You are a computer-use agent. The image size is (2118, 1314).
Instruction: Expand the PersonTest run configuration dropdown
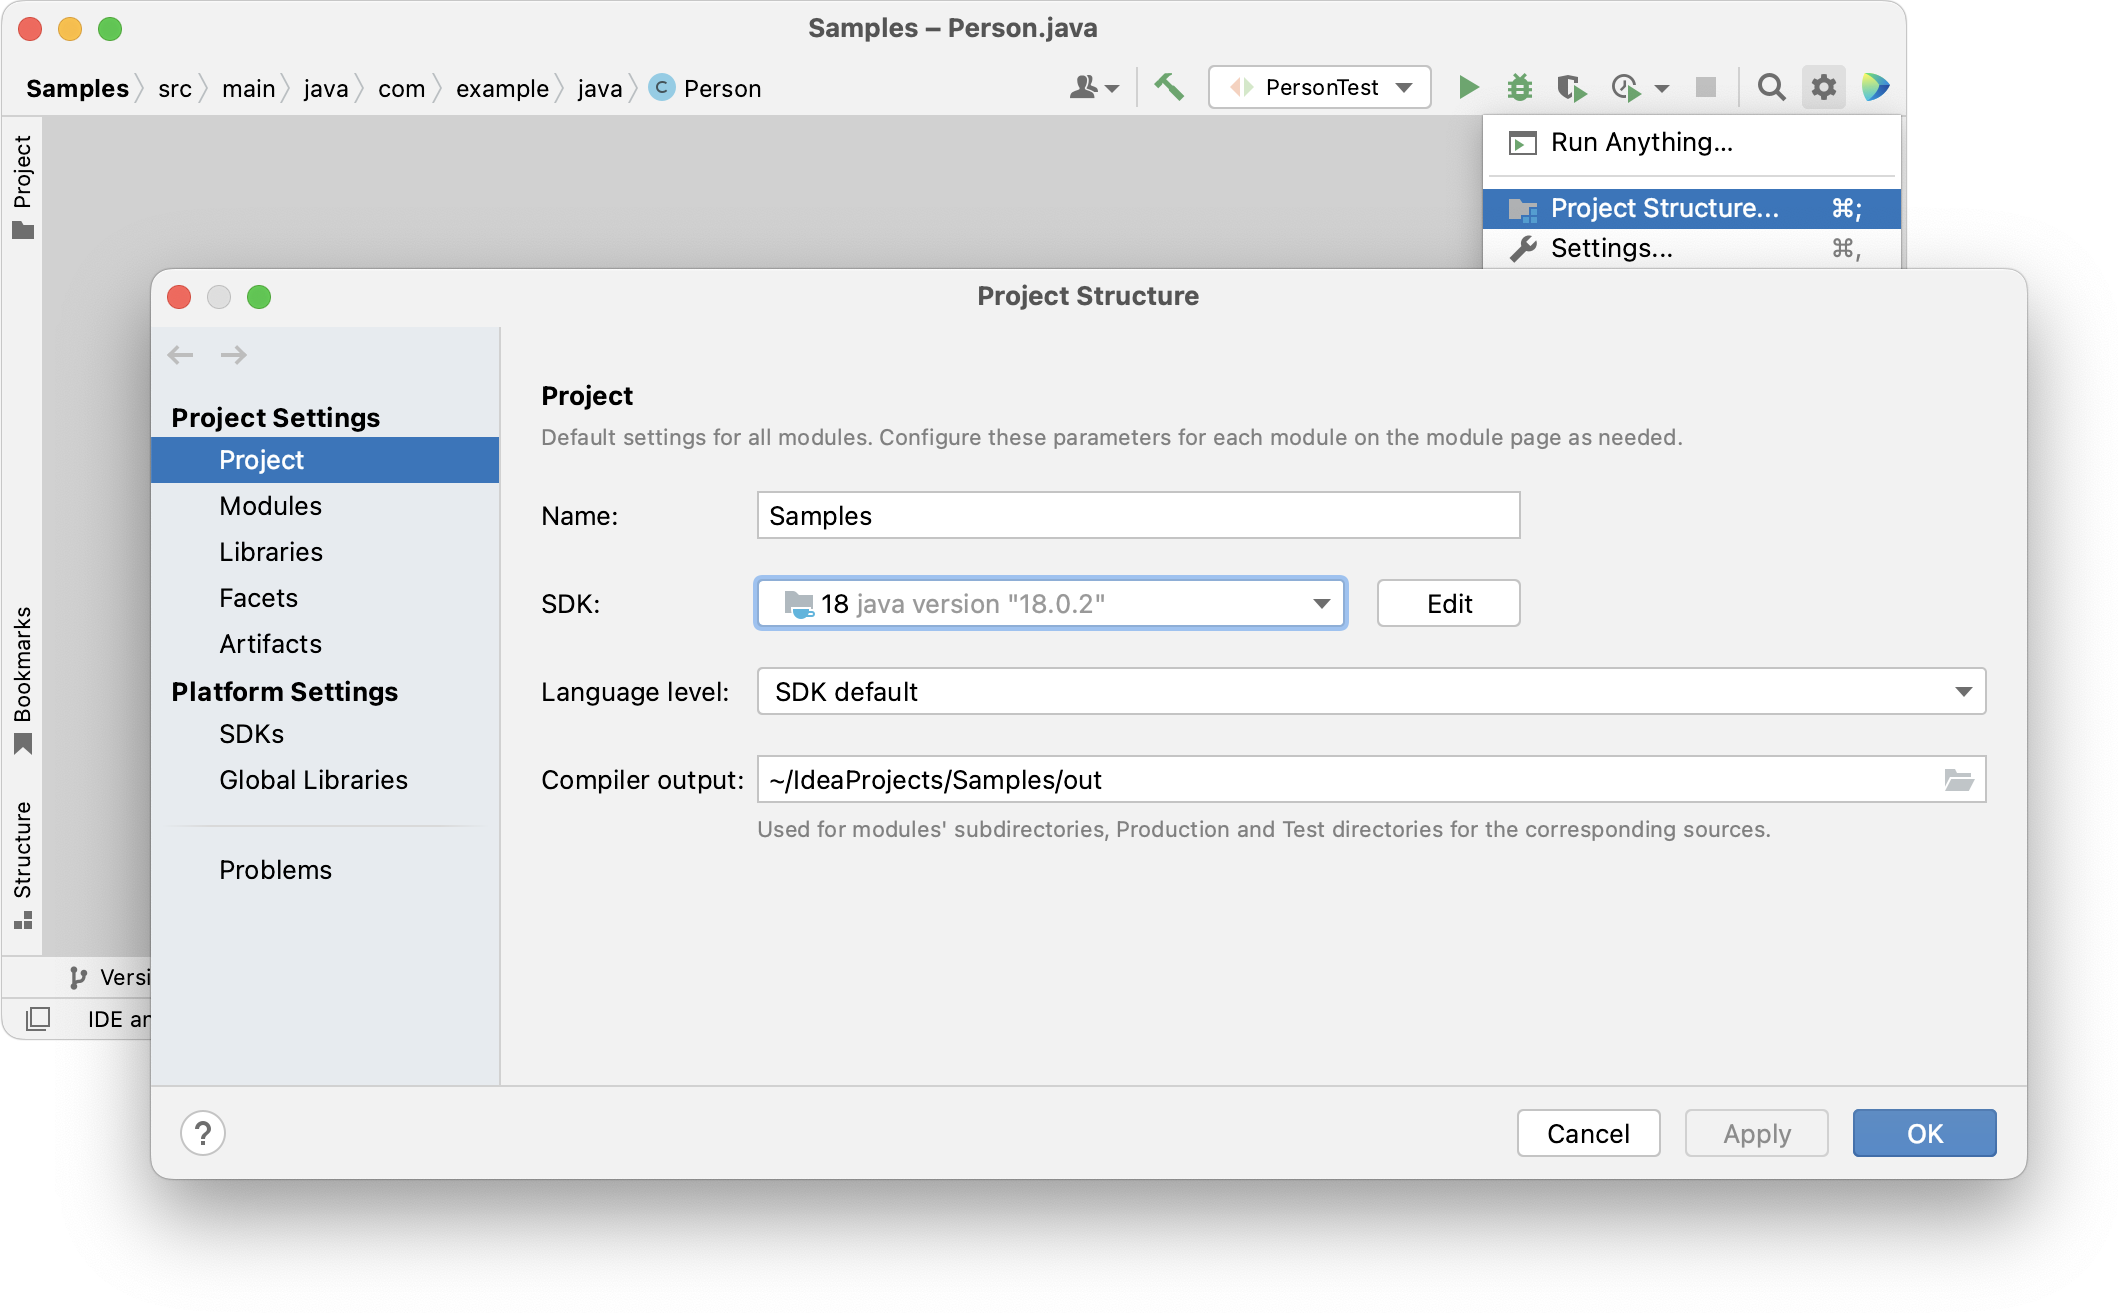click(x=1406, y=86)
